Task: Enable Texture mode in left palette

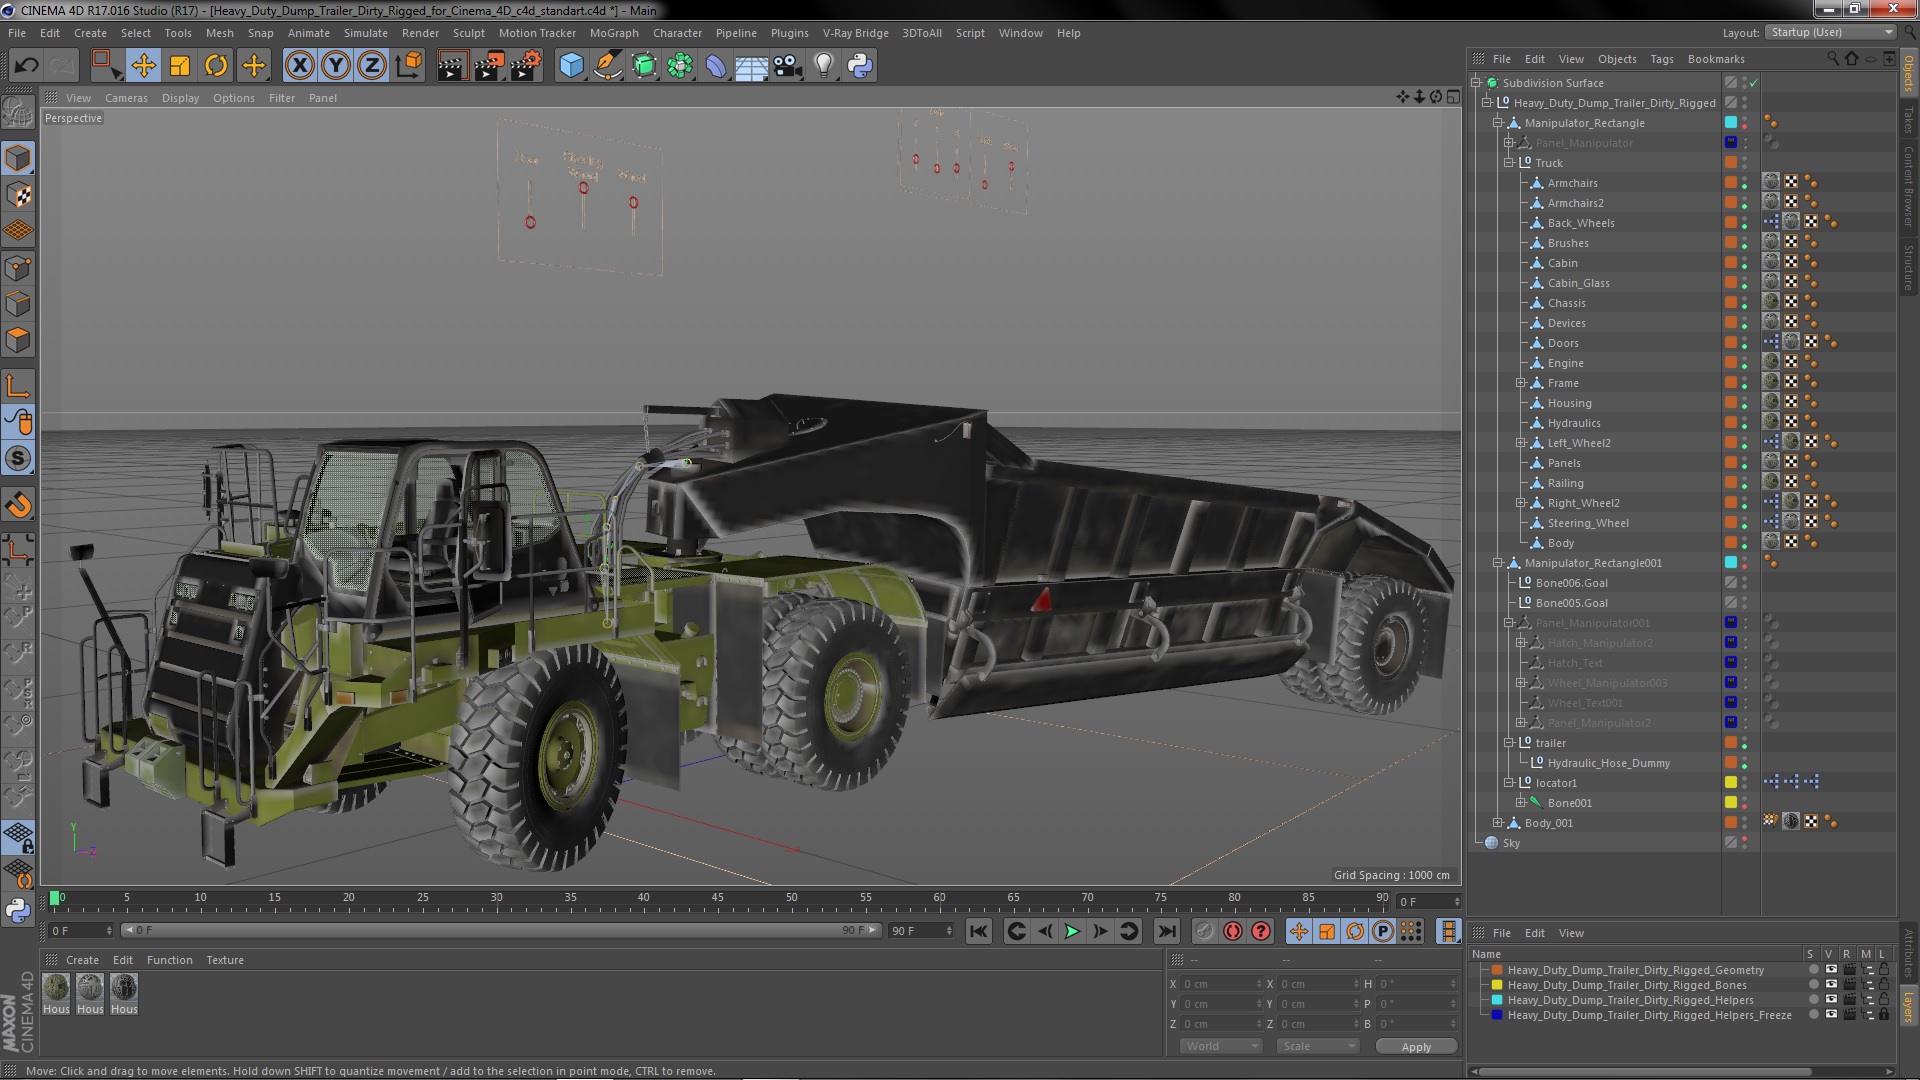Action: (x=18, y=195)
